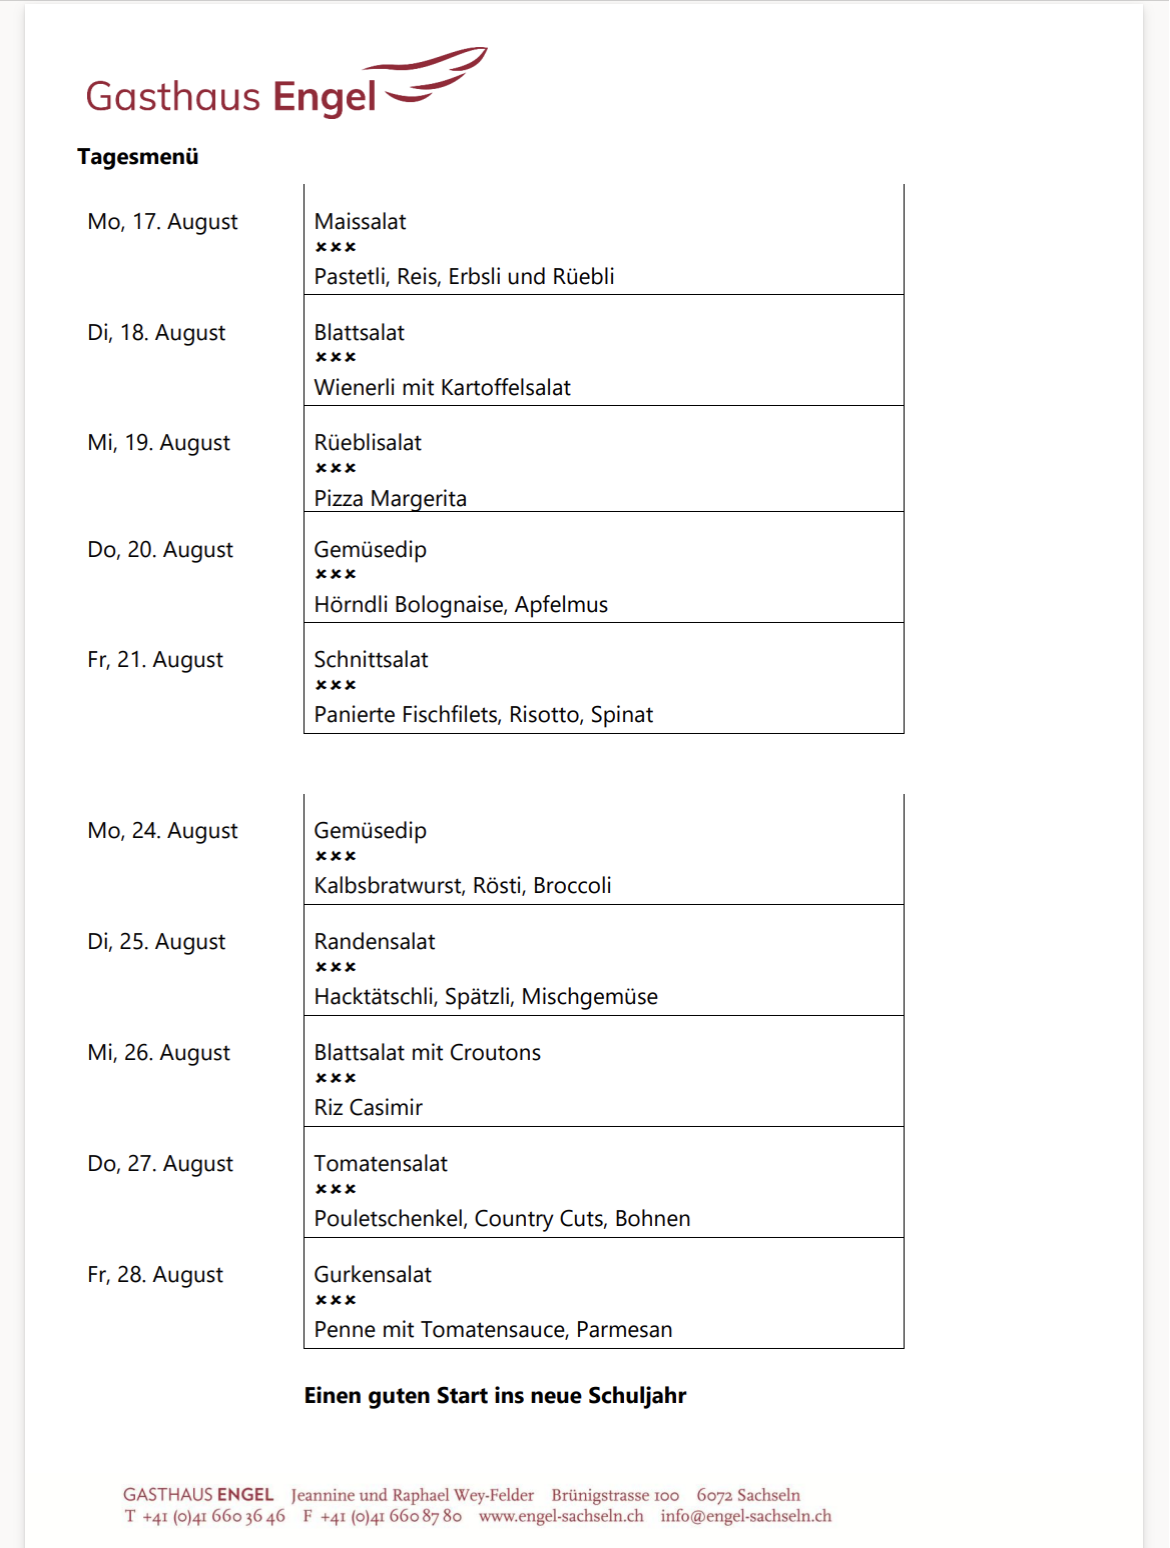Select Pastetli, Reis, Erbsli und Rüebli line
Image resolution: width=1170 pixels, height=1548 pixels.
tap(464, 277)
